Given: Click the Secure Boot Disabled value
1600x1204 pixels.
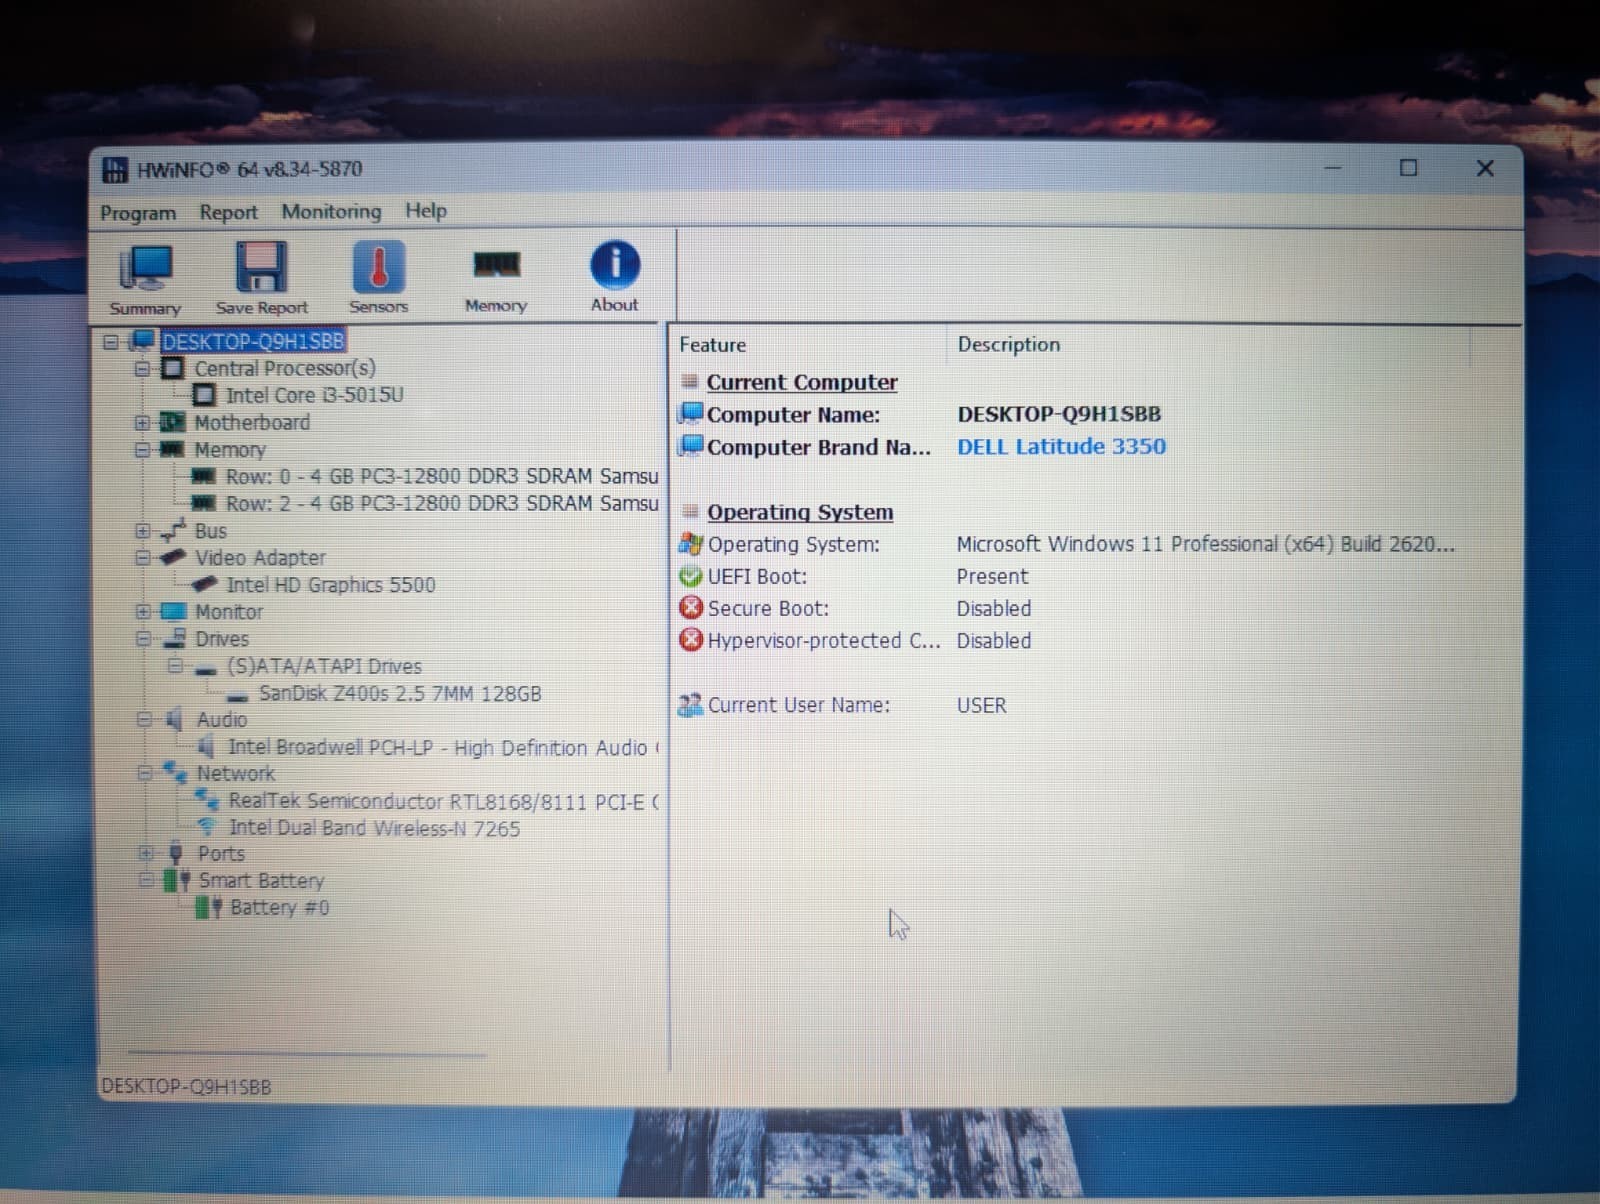Looking at the screenshot, I should pos(993,608).
